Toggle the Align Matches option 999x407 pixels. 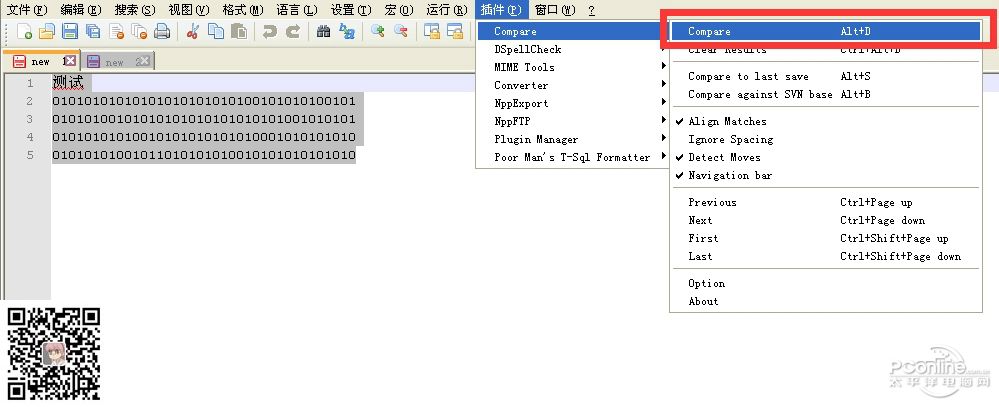[x=727, y=122]
